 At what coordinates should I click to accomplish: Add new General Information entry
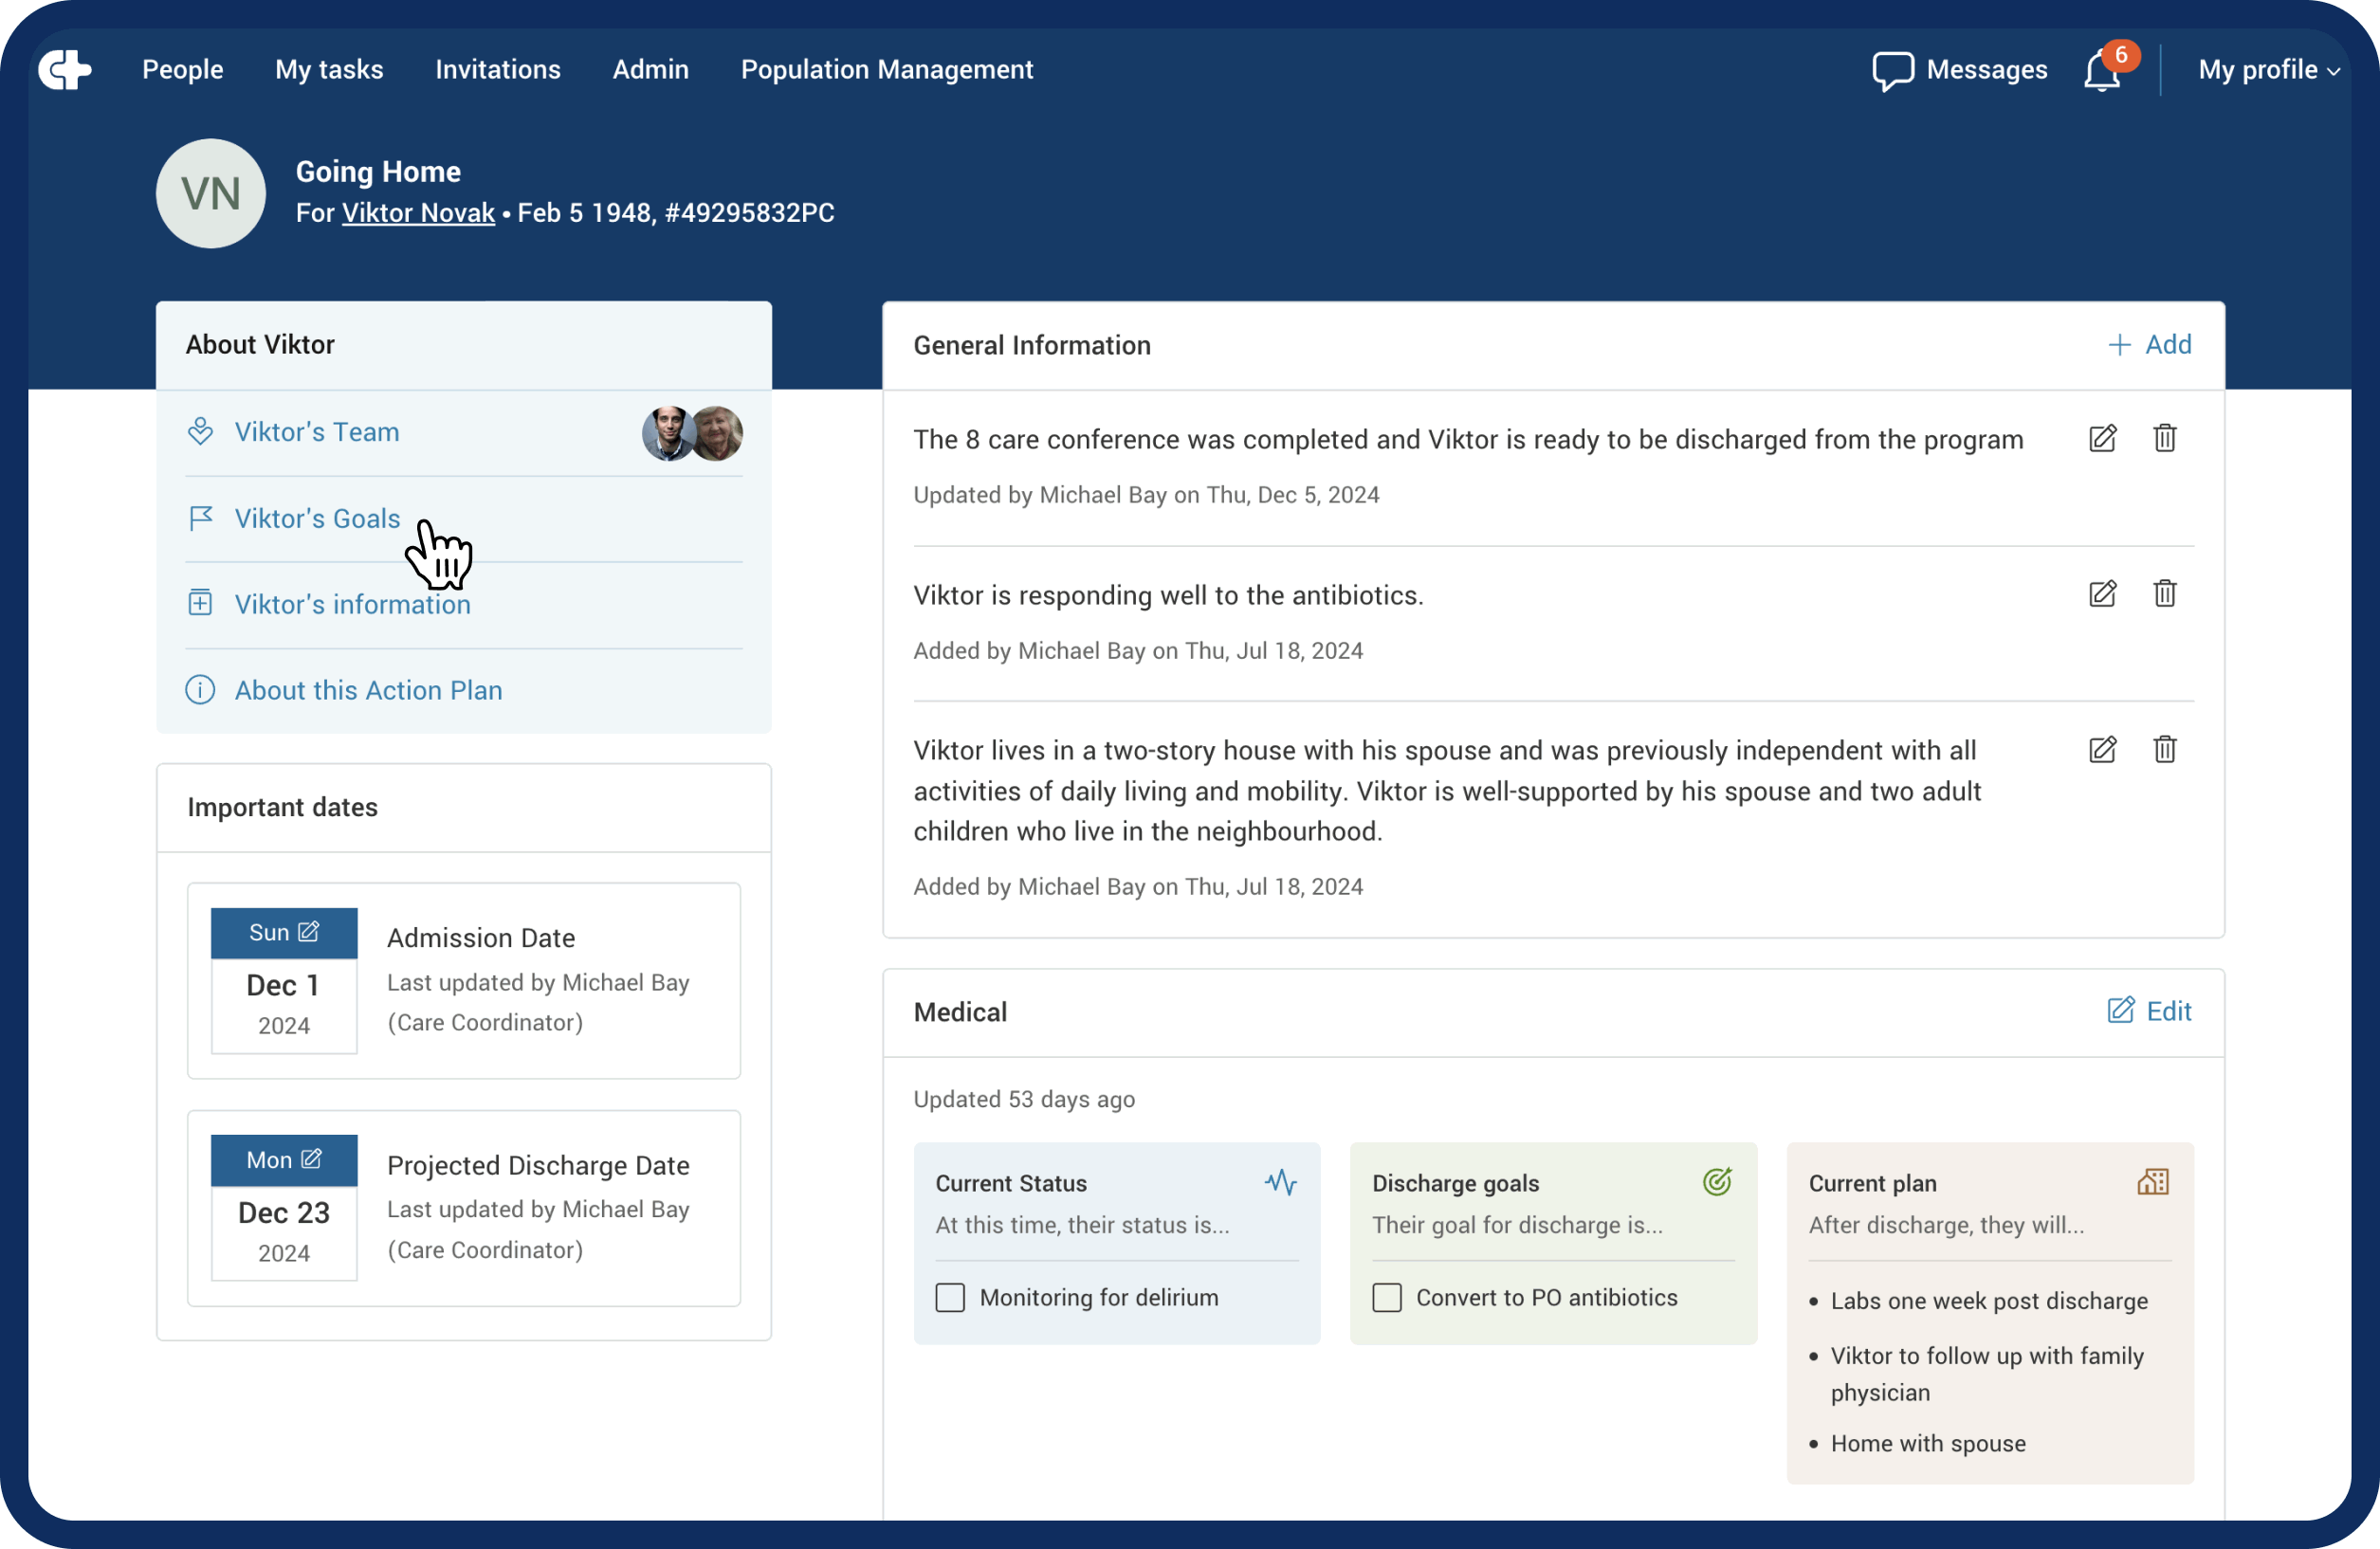[2149, 345]
